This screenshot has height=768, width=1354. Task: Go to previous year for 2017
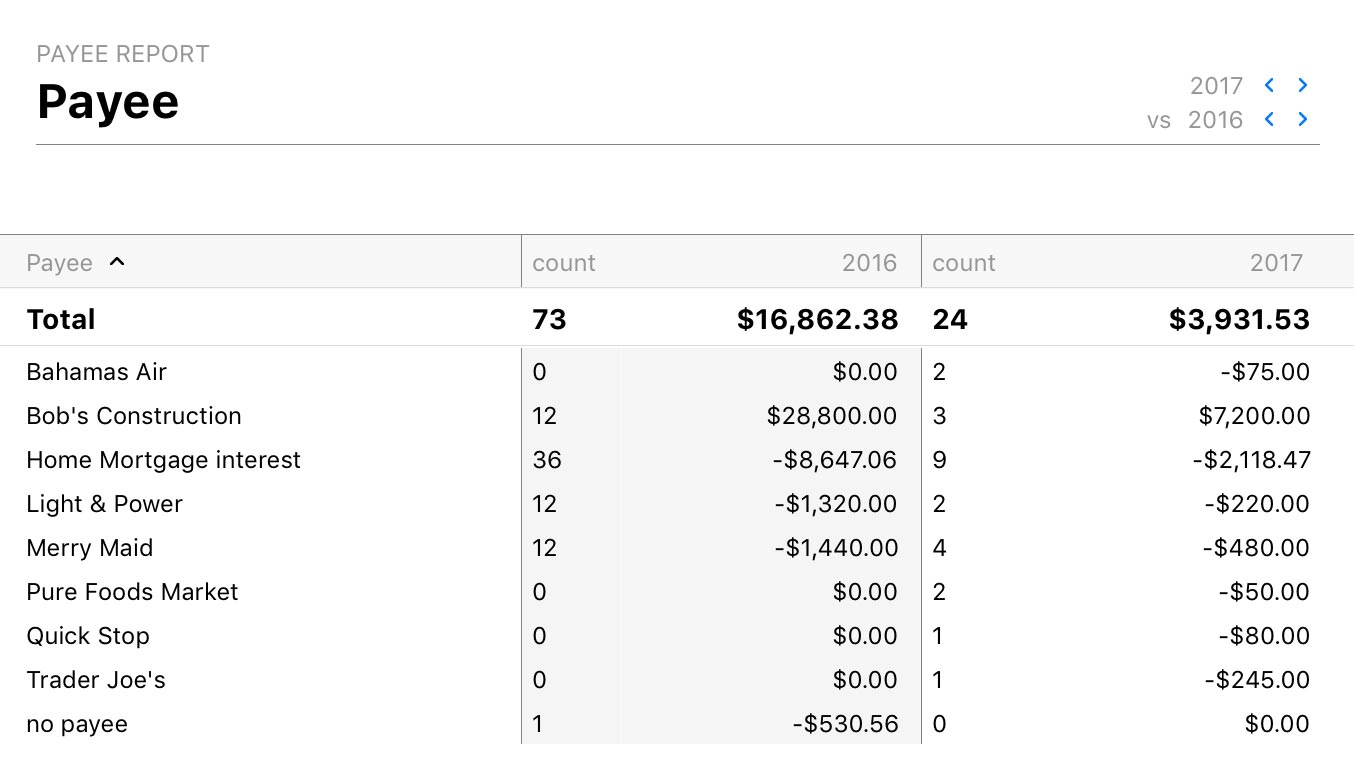pyautogui.click(x=1269, y=86)
